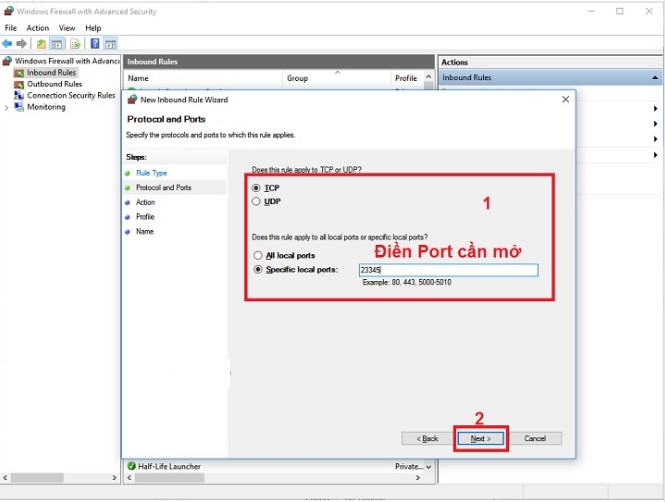Open the Help toolbar icon

[x=95, y=44]
